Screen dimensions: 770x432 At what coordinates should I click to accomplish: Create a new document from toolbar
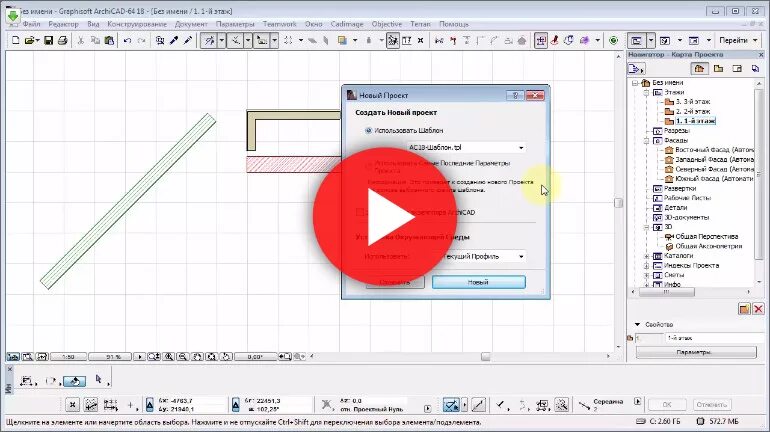[15, 40]
